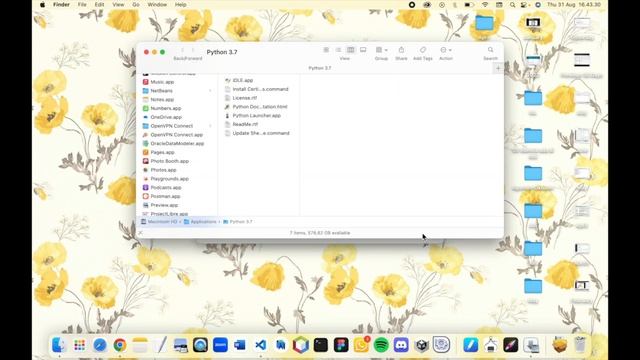The image size is (640, 360).
Task: Select the Python 3.7 tab
Action: (x=320, y=68)
